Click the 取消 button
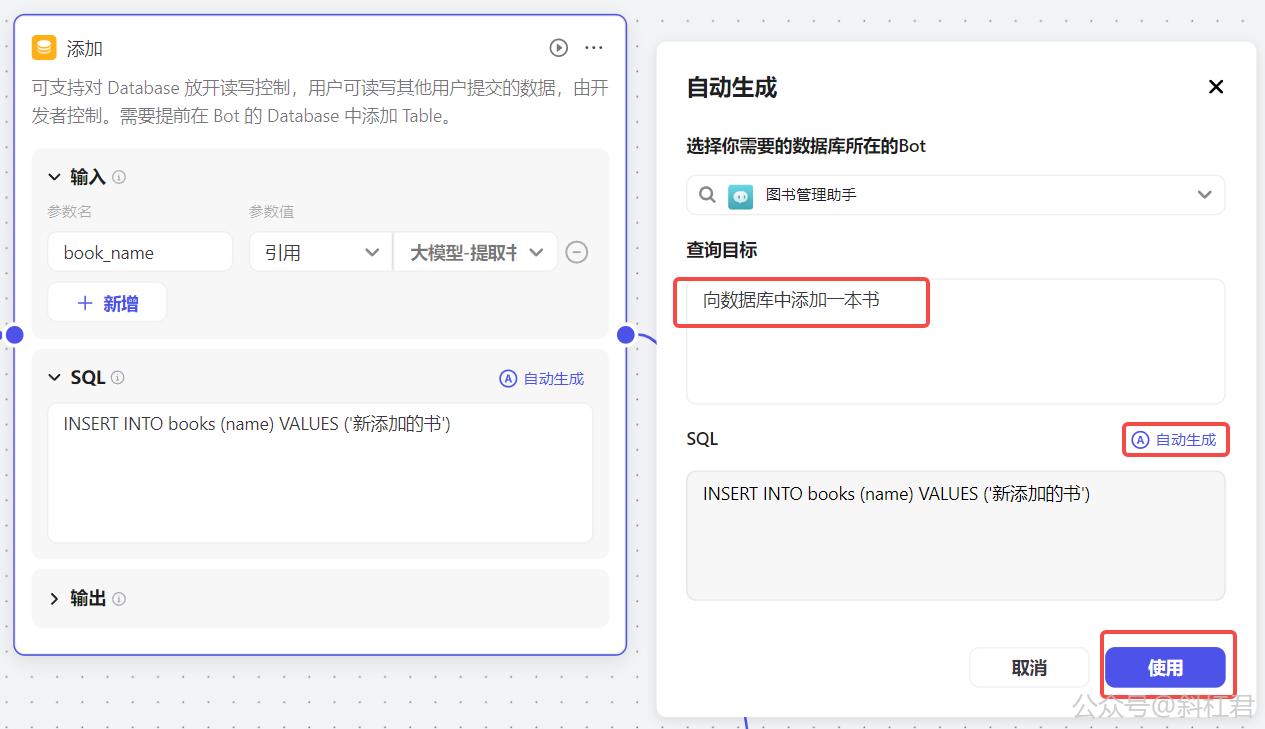The image size is (1265, 729). [x=1029, y=668]
